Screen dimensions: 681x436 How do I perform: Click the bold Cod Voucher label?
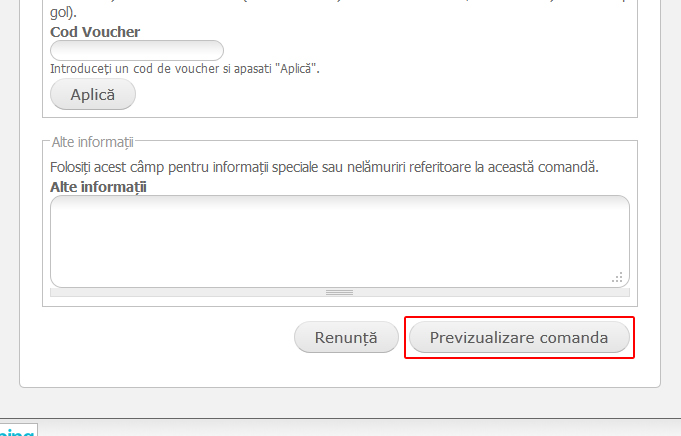(95, 32)
